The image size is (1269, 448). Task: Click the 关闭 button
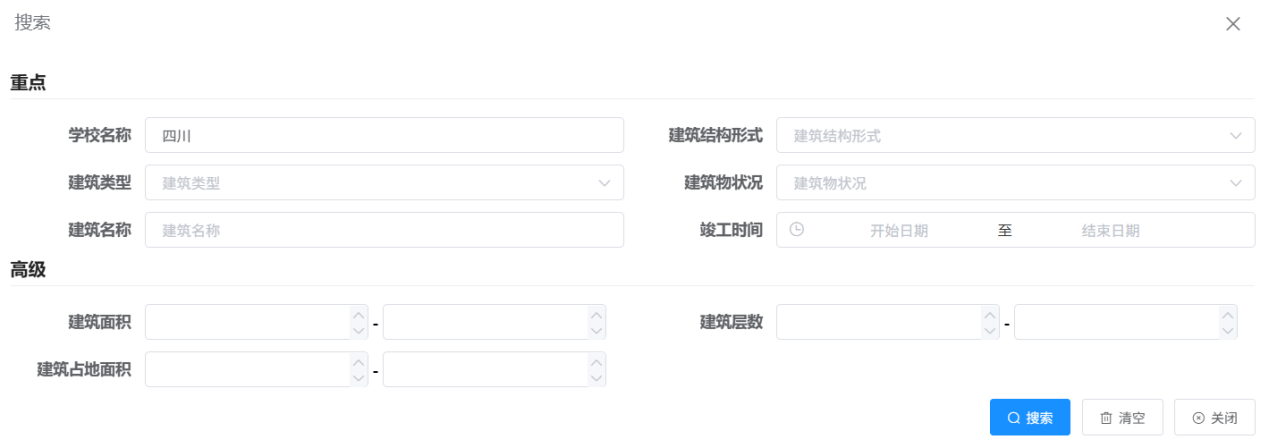[1214, 418]
